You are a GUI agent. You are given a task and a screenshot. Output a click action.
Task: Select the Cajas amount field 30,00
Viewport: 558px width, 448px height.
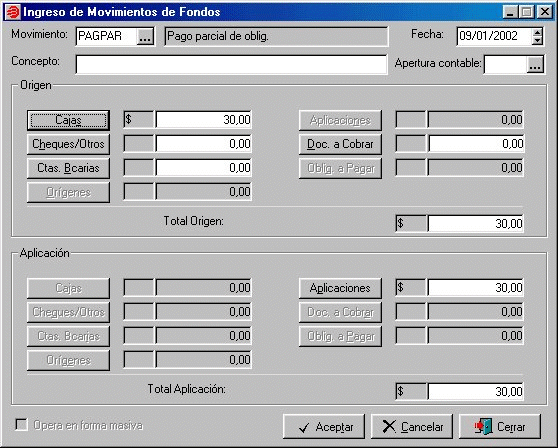click(203, 120)
